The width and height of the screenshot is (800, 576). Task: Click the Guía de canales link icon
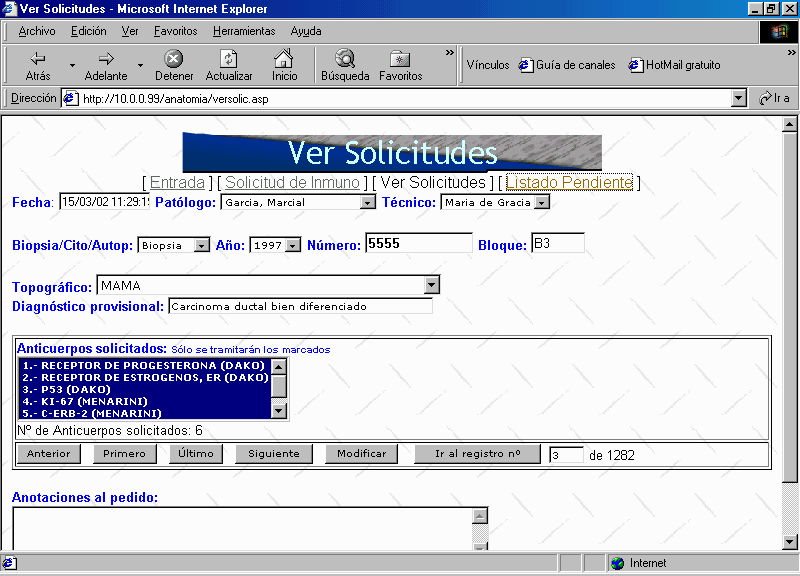[x=526, y=66]
